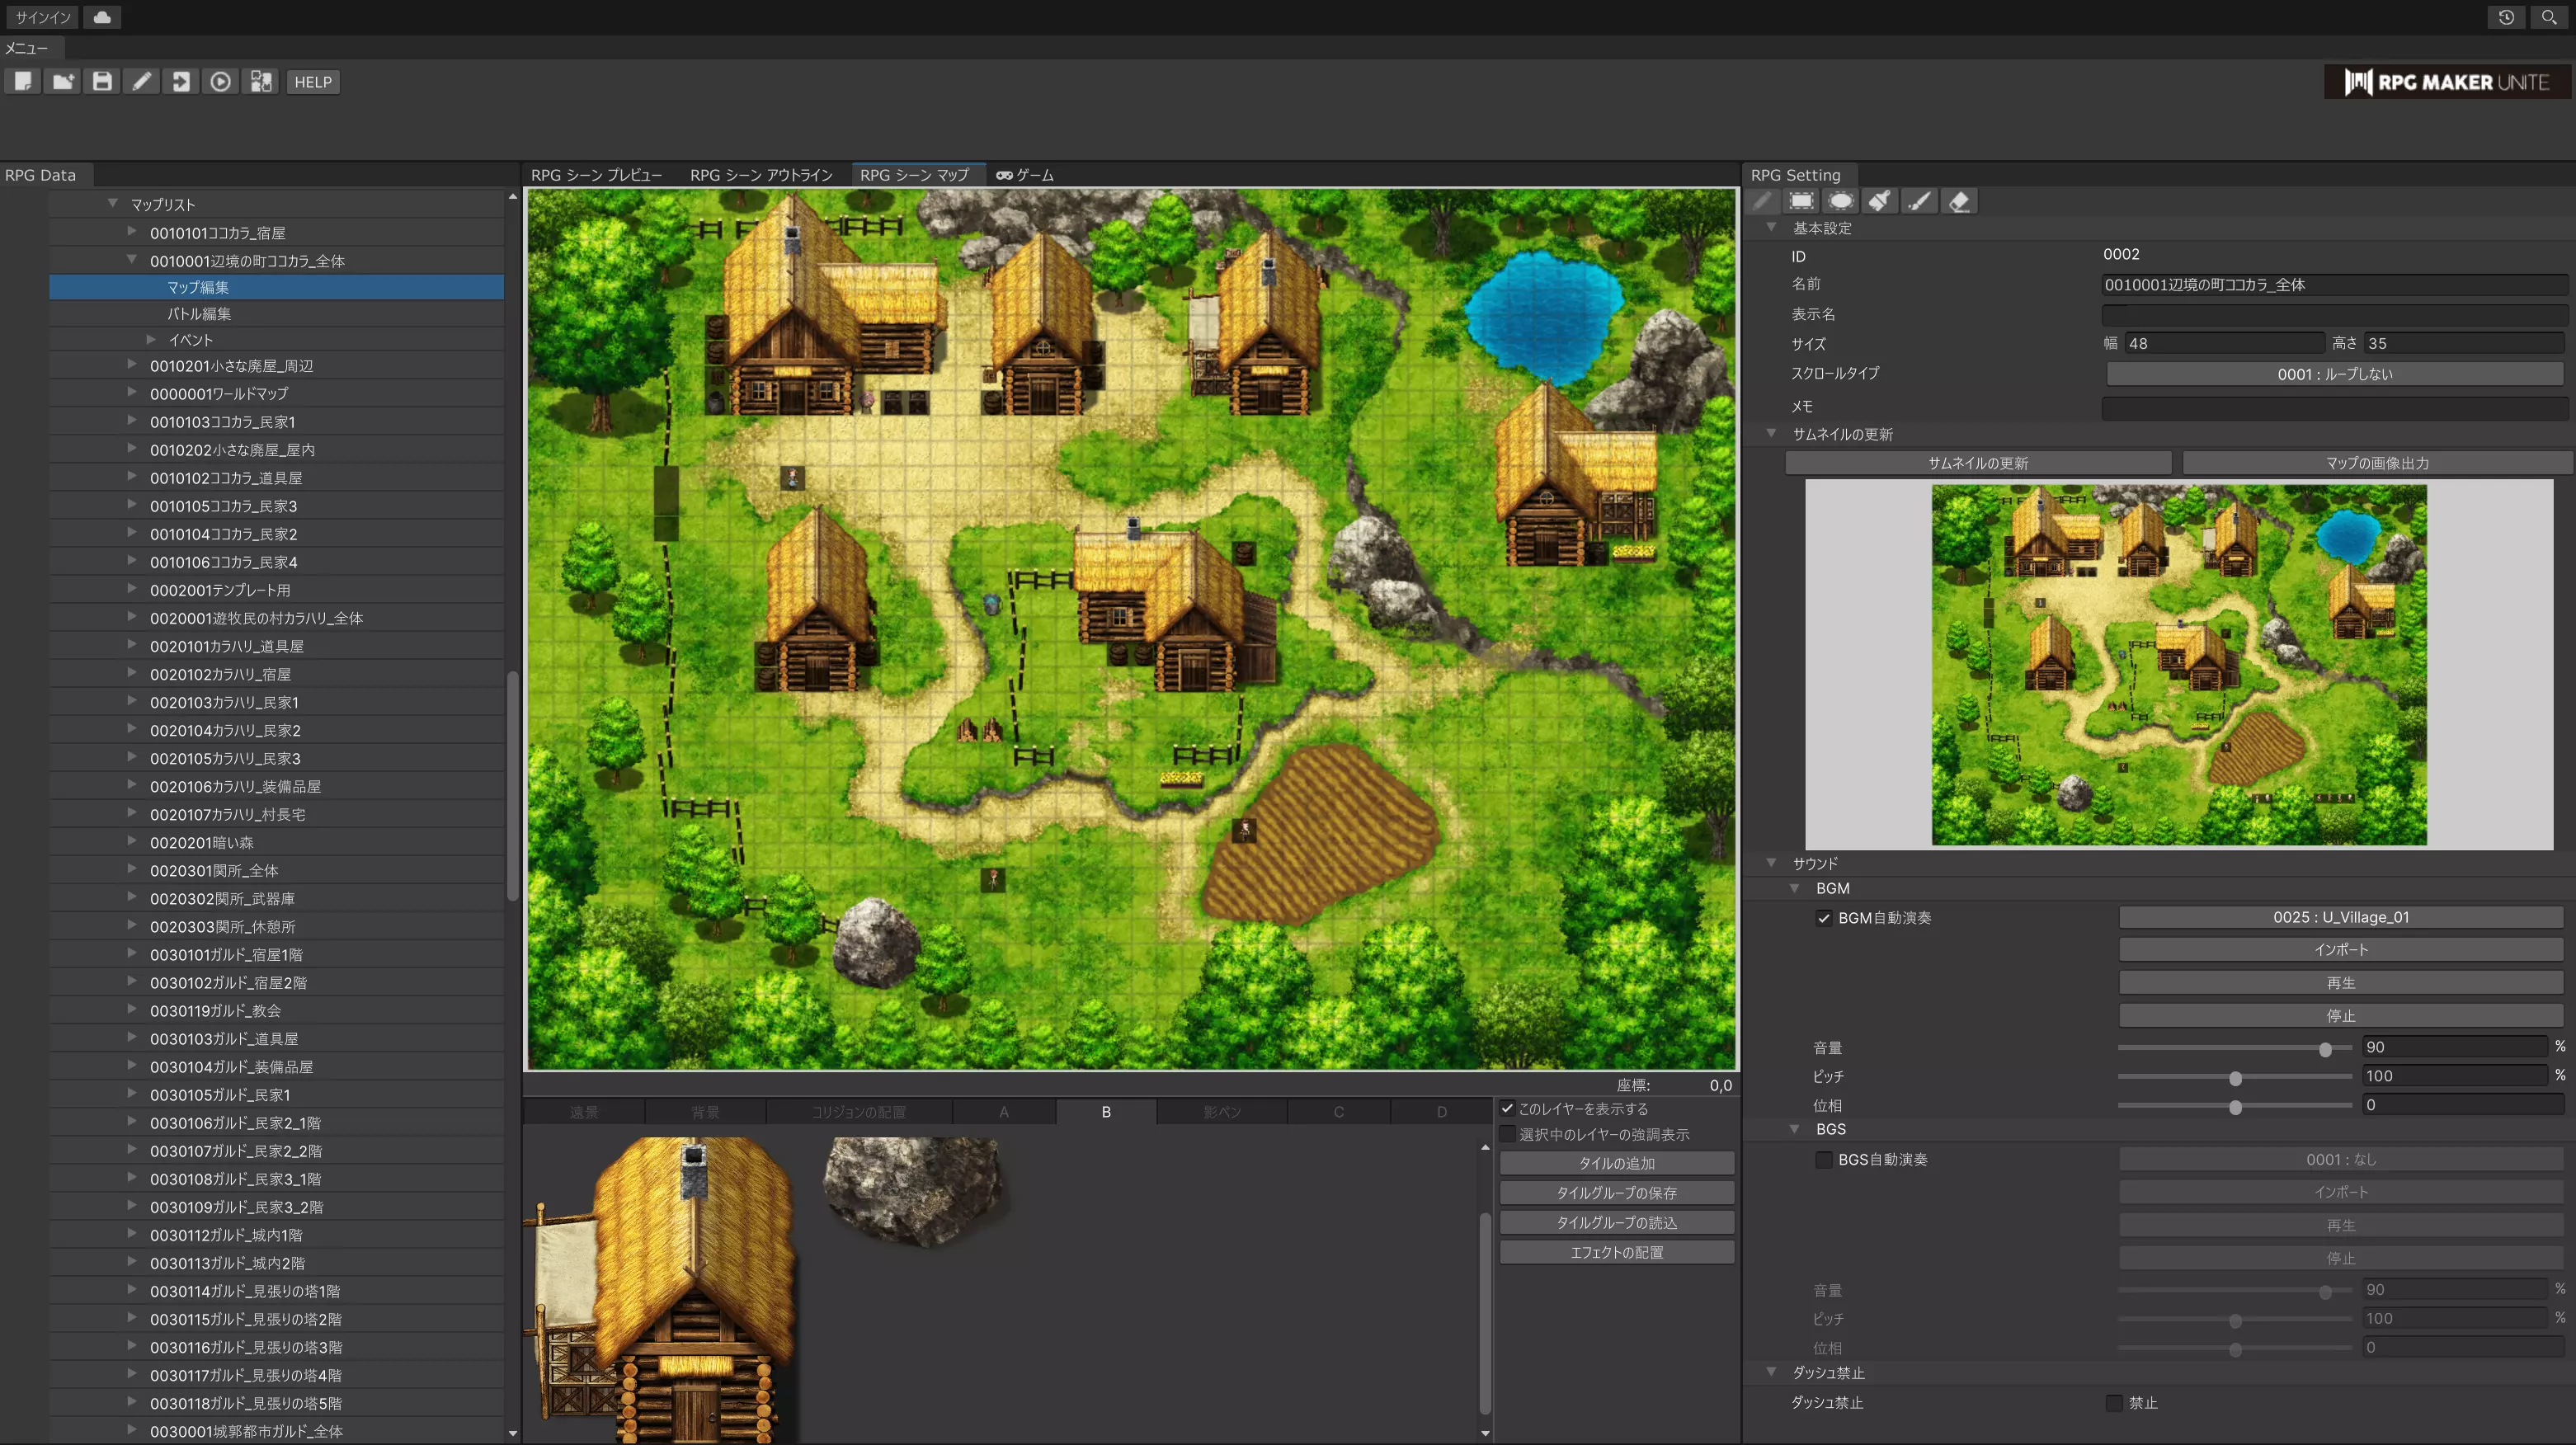Open the スクロールタイプ dropdown
This screenshot has width=2576, height=1445.
[2334, 374]
